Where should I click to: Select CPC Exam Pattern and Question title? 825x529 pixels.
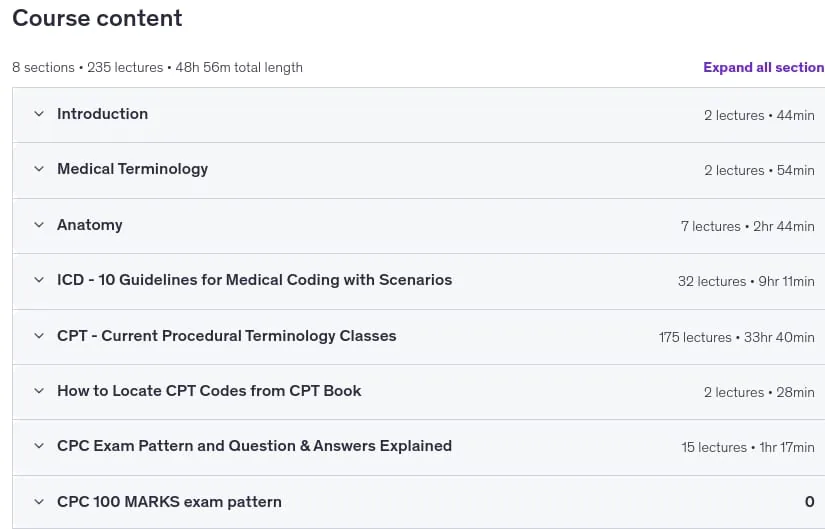(x=255, y=446)
